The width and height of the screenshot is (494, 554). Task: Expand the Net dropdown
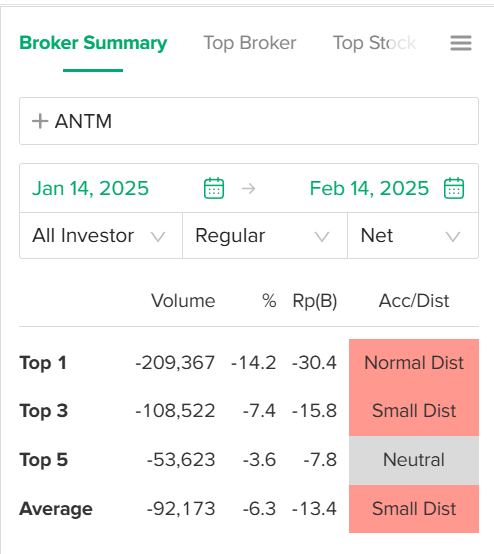(413, 236)
